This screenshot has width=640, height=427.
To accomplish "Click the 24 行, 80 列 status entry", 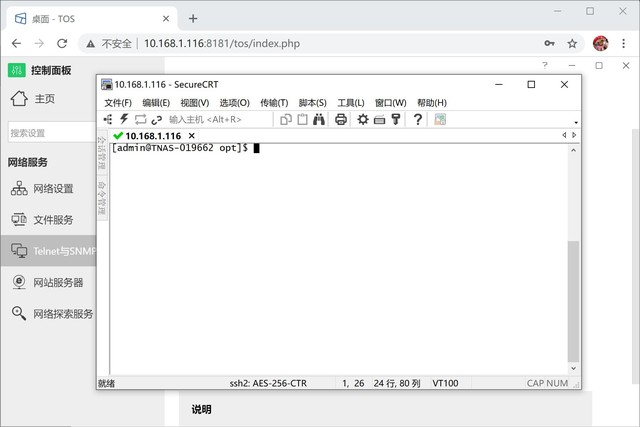I will [x=397, y=383].
